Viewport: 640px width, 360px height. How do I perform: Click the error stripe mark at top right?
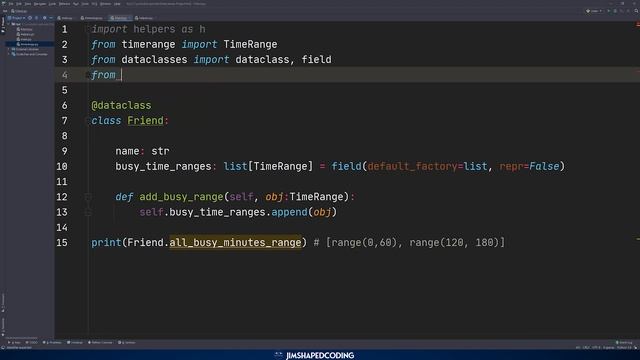coord(637,24)
